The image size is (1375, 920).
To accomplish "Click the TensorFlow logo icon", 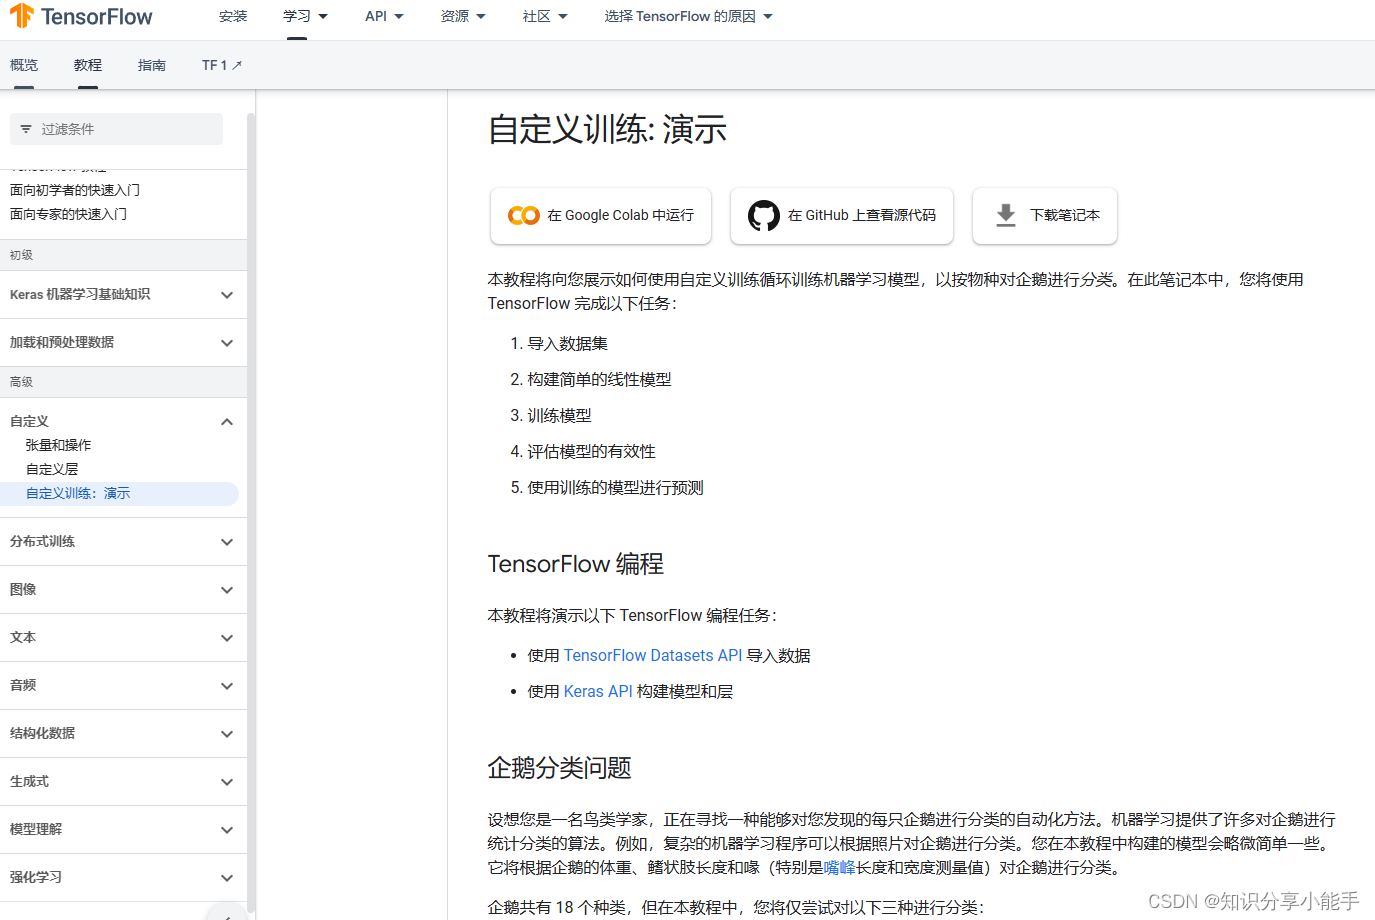I will tap(22, 16).
